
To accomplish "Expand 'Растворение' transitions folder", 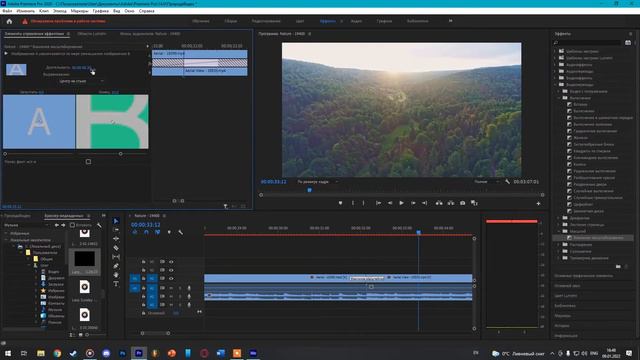I will coord(559,244).
